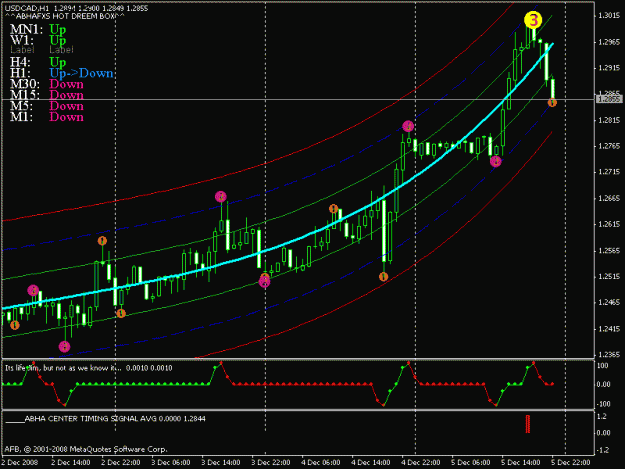Image resolution: width=625 pixels, height=469 pixels.
Task: Click the 'M15:' timeframe label
Action: point(25,95)
